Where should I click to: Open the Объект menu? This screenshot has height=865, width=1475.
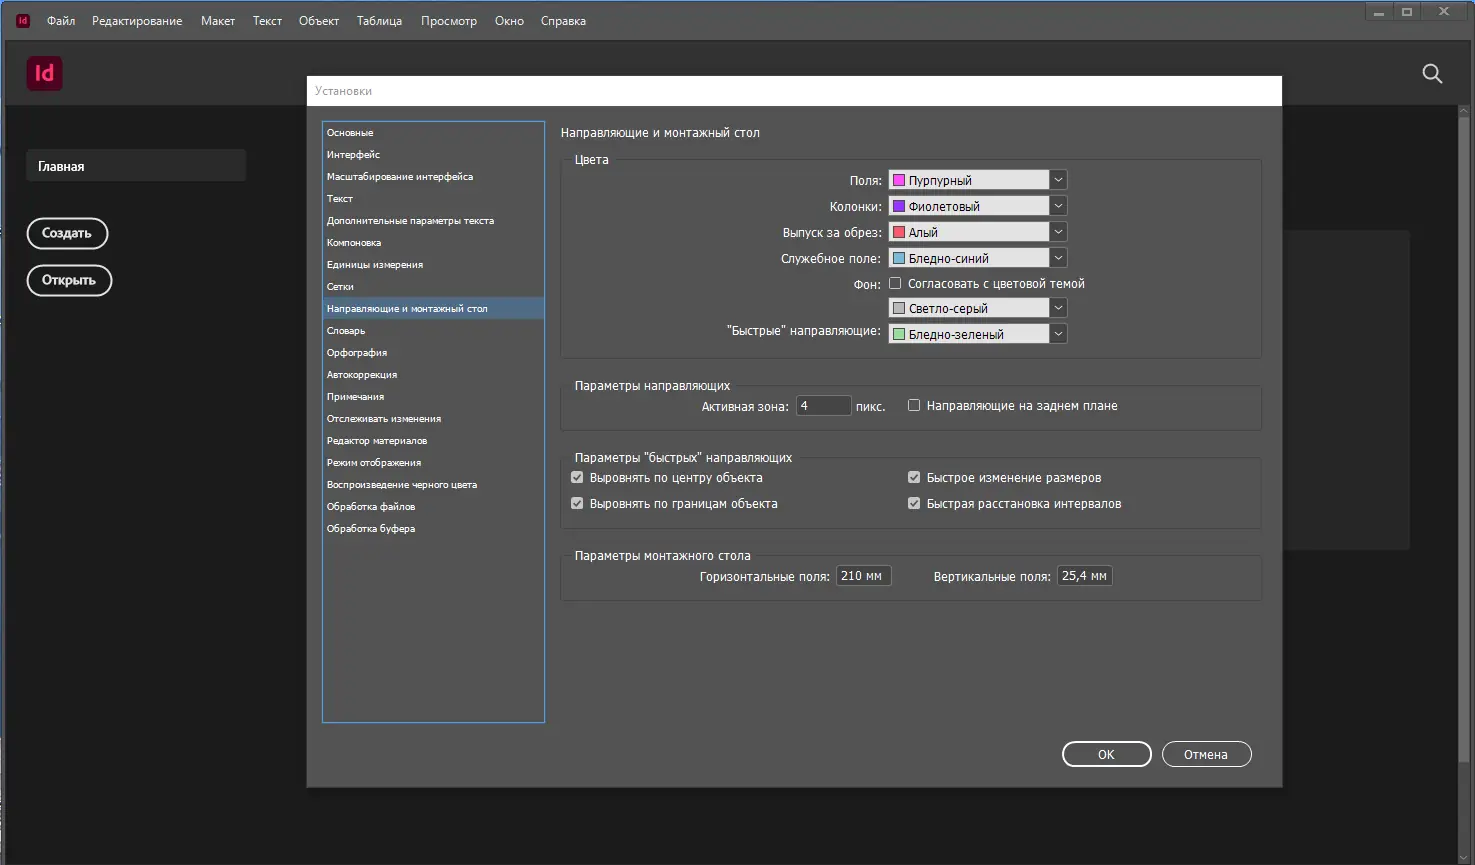pos(319,21)
